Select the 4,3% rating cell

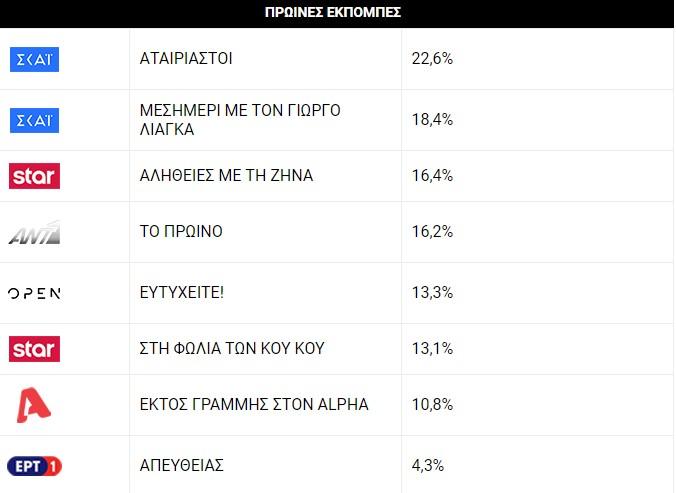pos(428,465)
